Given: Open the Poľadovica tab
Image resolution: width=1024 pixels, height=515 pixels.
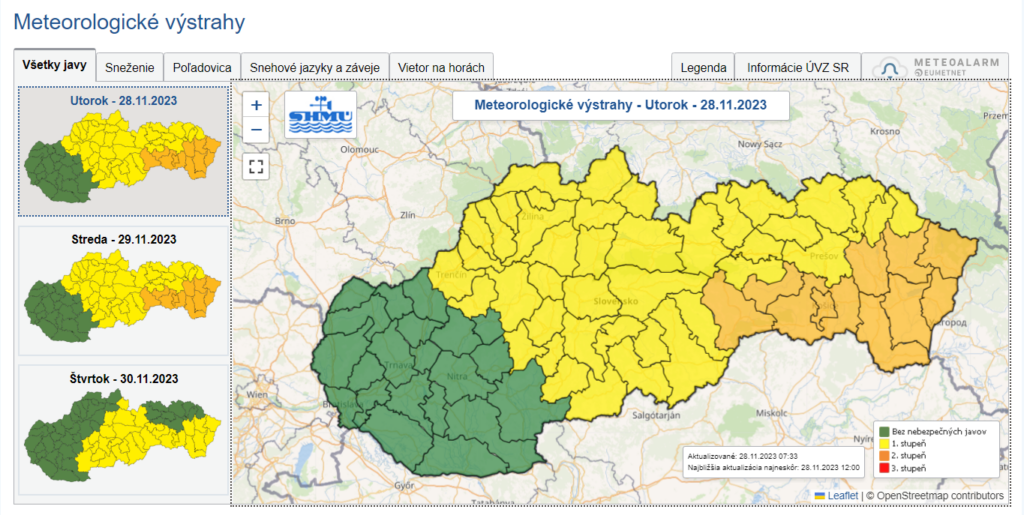Looking at the screenshot, I should (202, 68).
